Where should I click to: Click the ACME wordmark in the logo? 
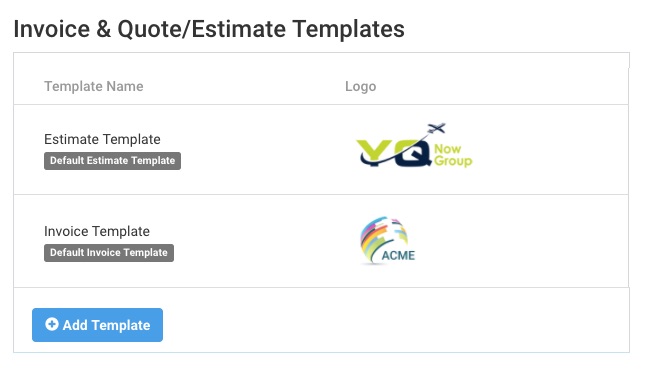click(x=398, y=255)
